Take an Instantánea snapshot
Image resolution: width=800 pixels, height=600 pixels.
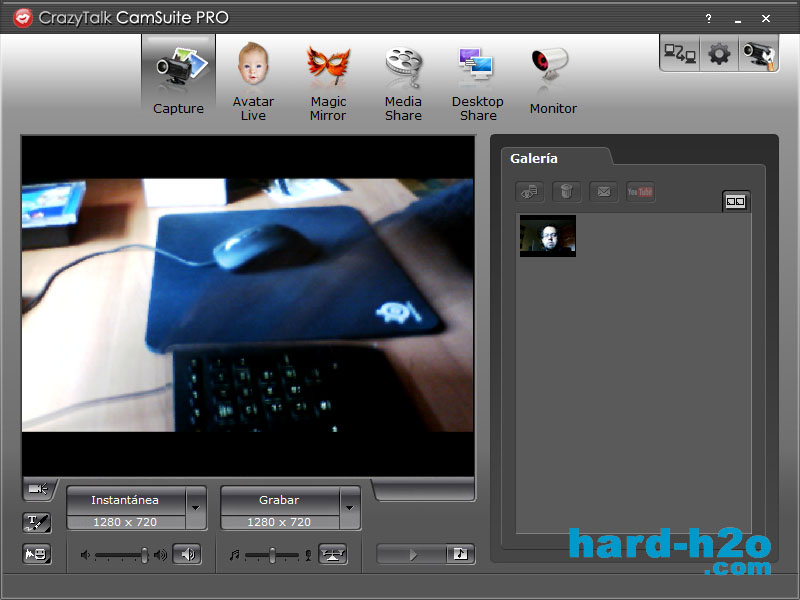pos(126,500)
